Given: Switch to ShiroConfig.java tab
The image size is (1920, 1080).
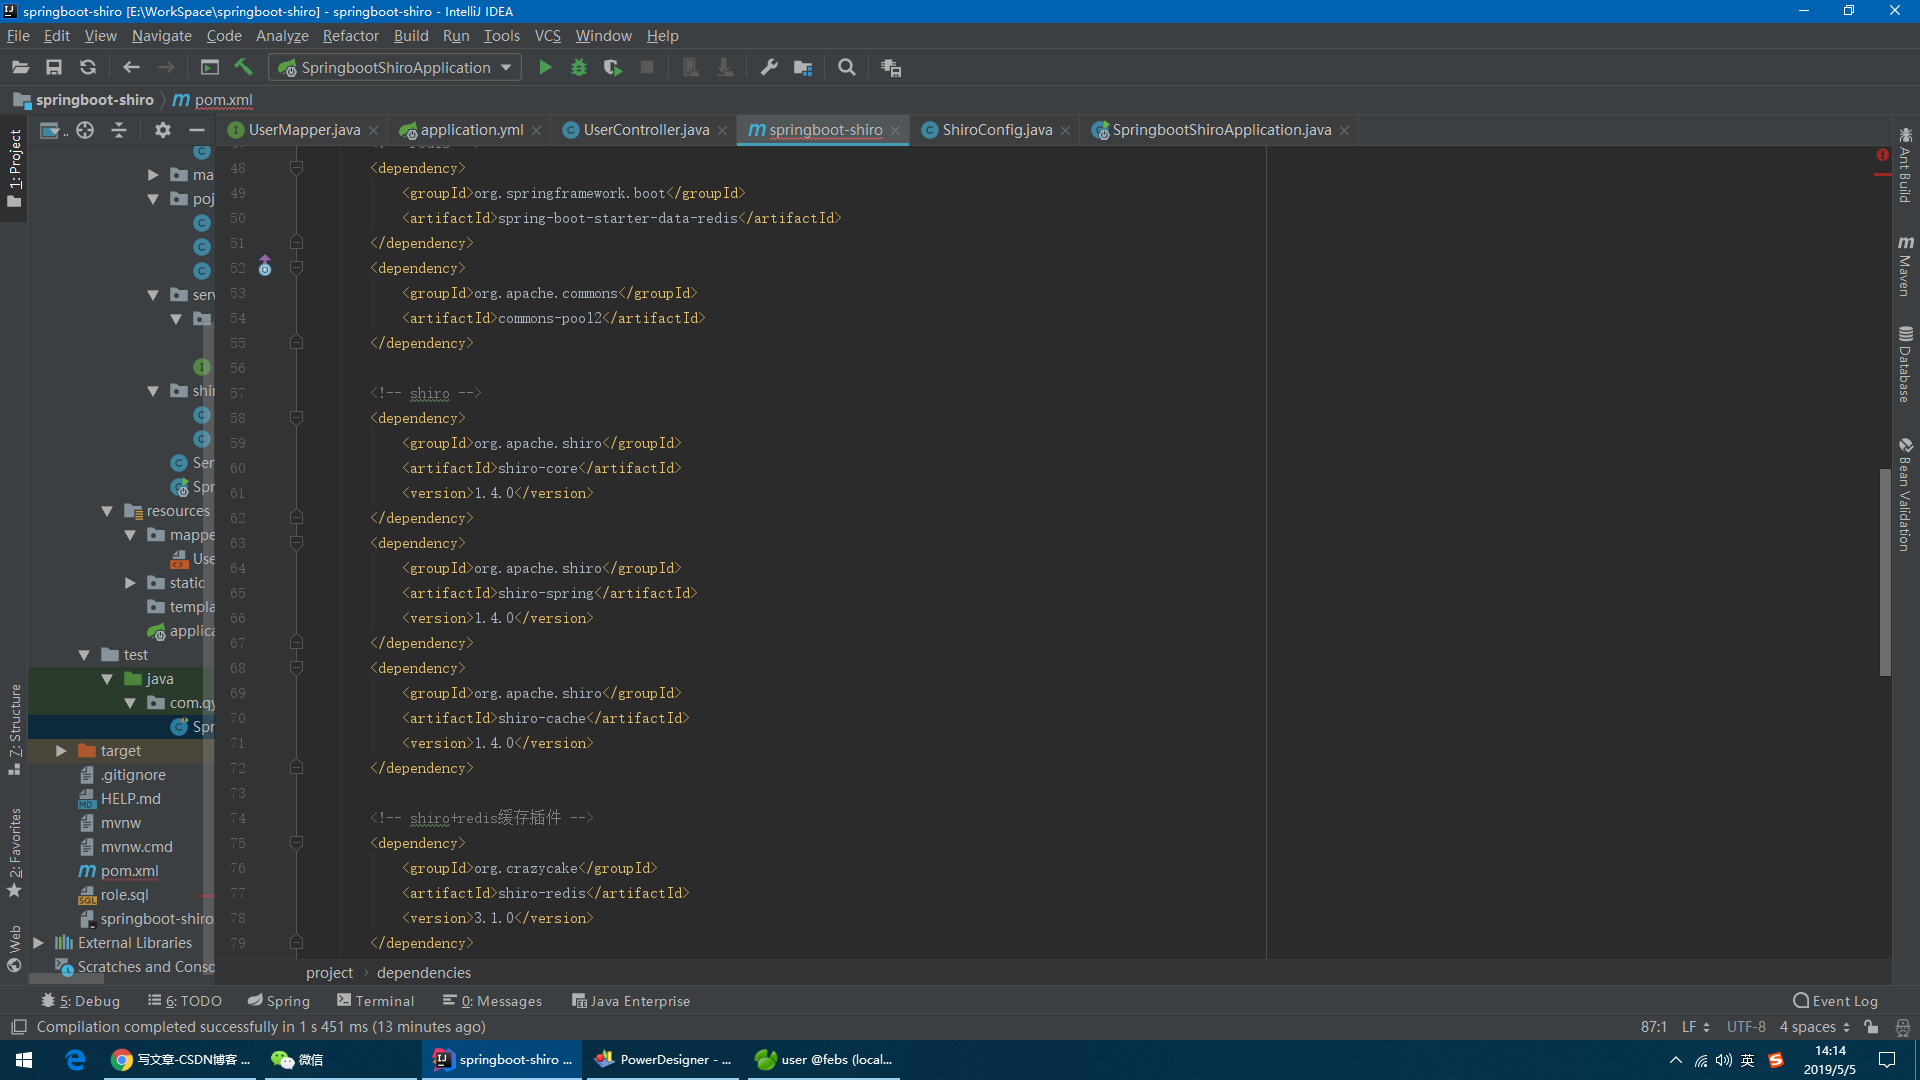Looking at the screenshot, I should [997, 130].
